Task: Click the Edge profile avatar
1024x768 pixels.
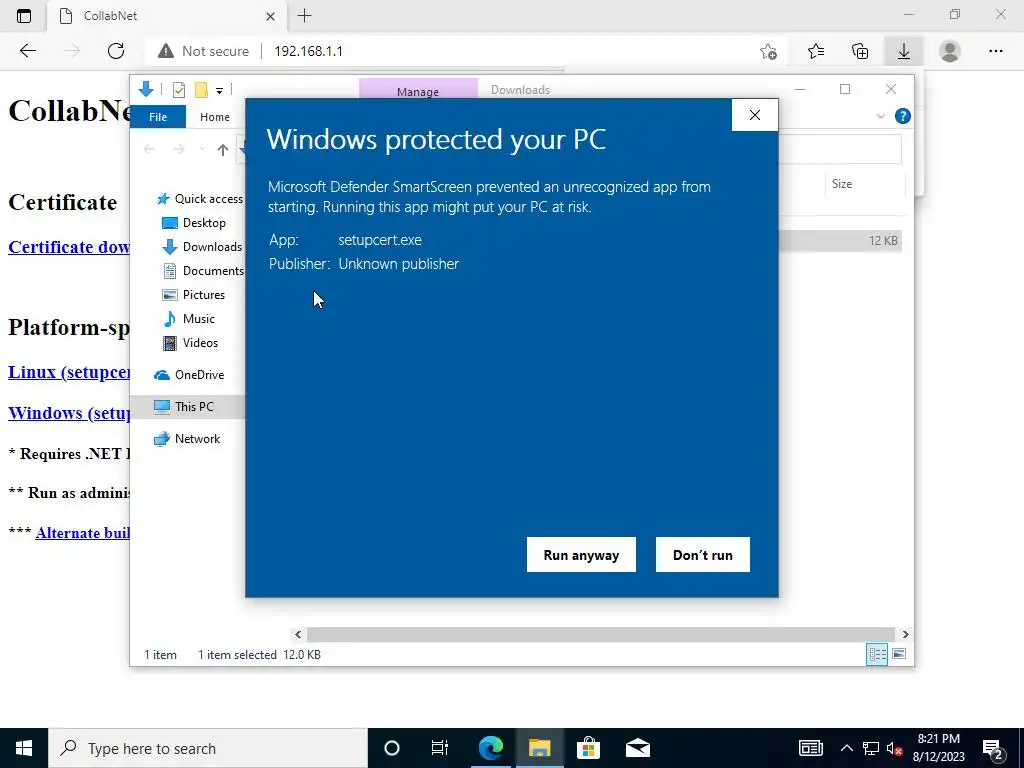Action: [x=950, y=51]
